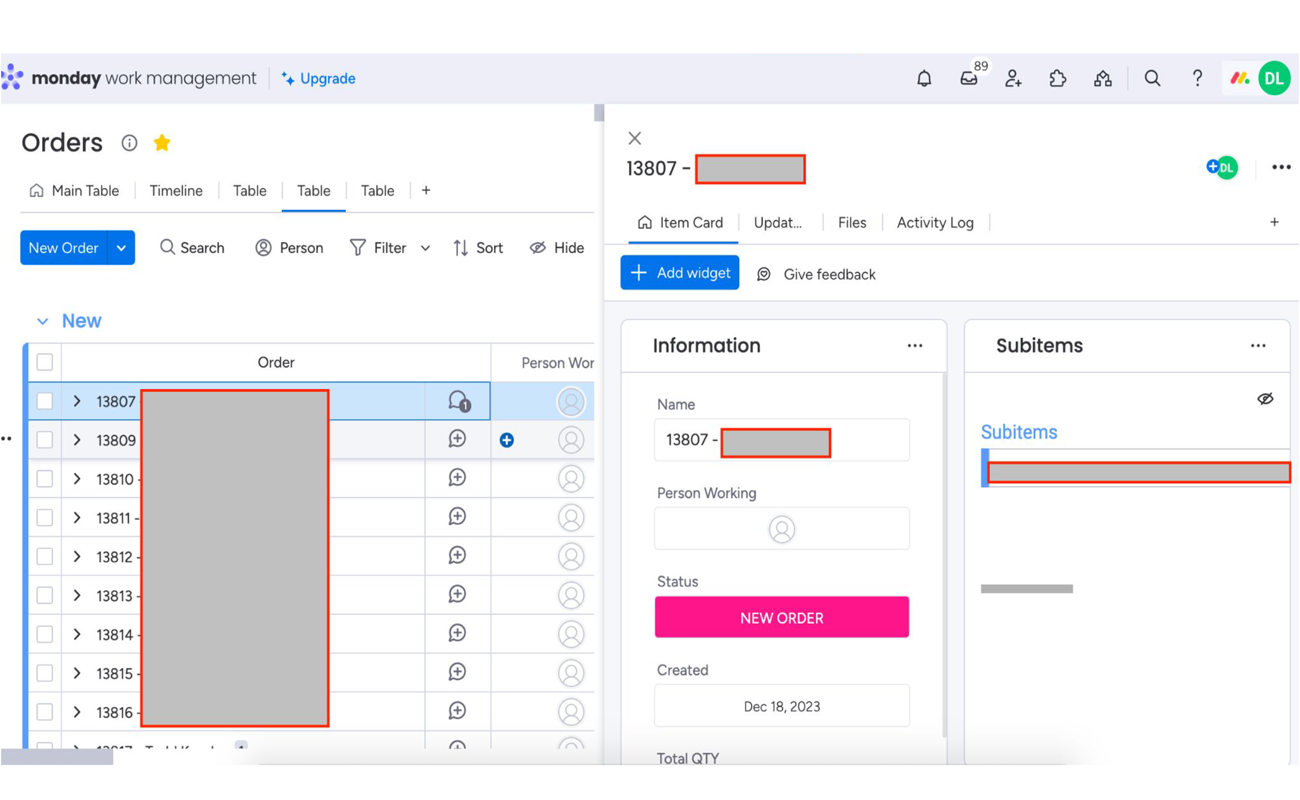Open the Item Card tab

coord(680,223)
